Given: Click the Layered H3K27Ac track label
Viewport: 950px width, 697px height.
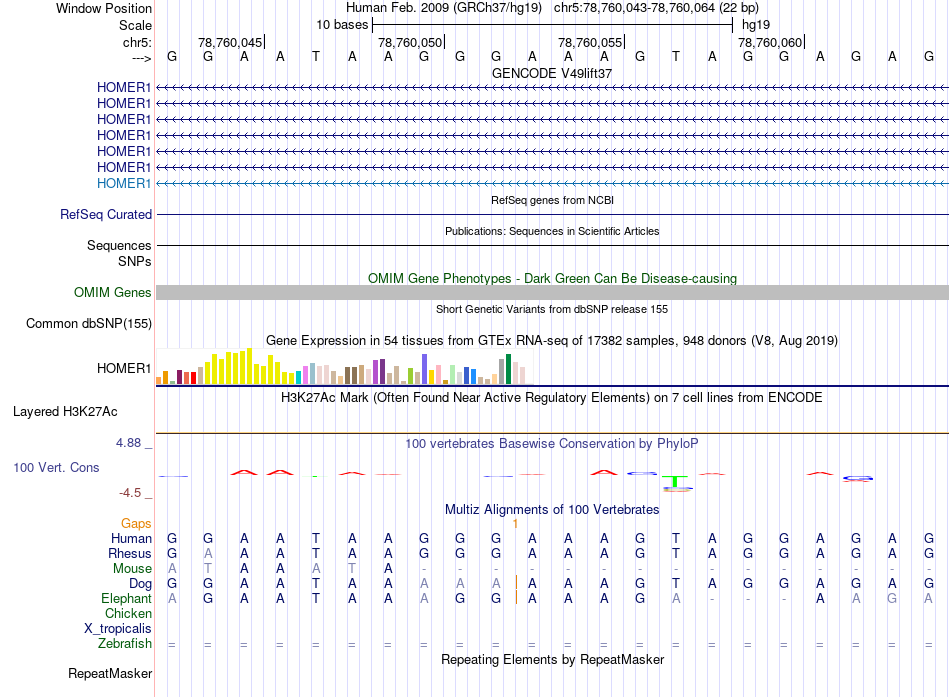Looking at the screenshot, I should (65, 412).
